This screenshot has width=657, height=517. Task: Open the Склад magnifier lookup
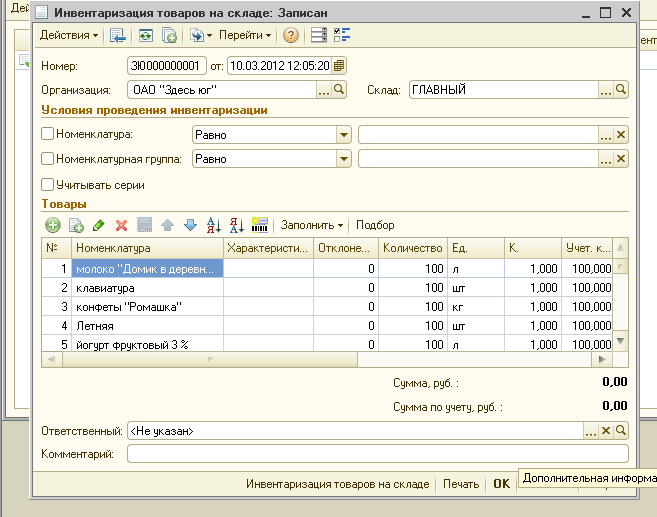pyautogui.click(x=621, y=90)
